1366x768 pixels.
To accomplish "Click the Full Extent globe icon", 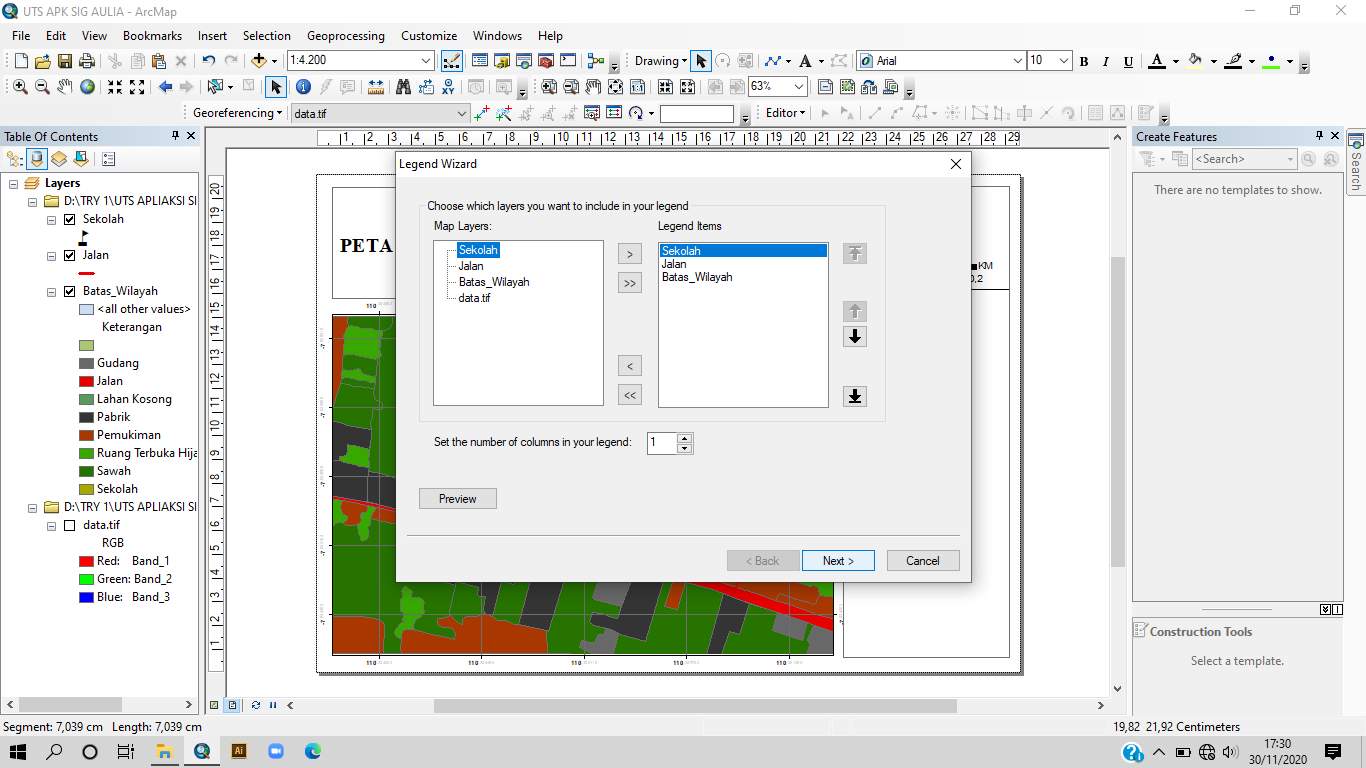I will (x=88, y=87).
